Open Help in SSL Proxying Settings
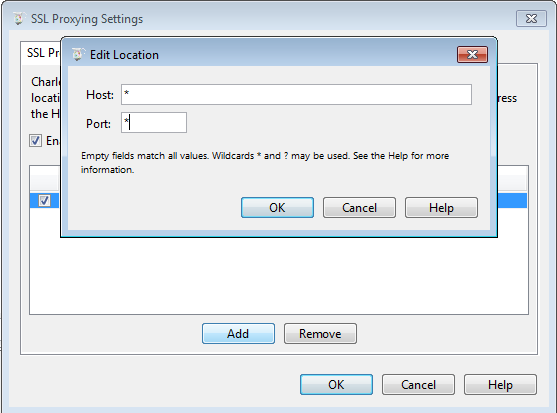The image size is (557, 413). click(x=500, y=384)
